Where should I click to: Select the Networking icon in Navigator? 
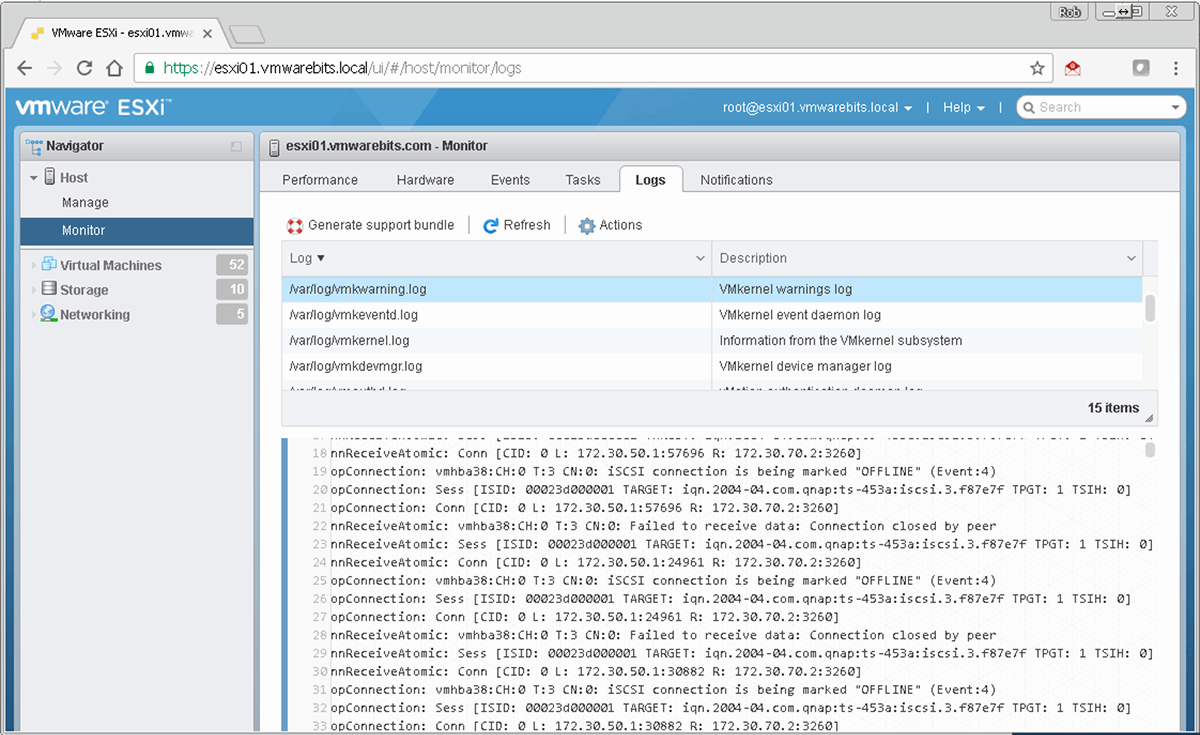(47, 314)
